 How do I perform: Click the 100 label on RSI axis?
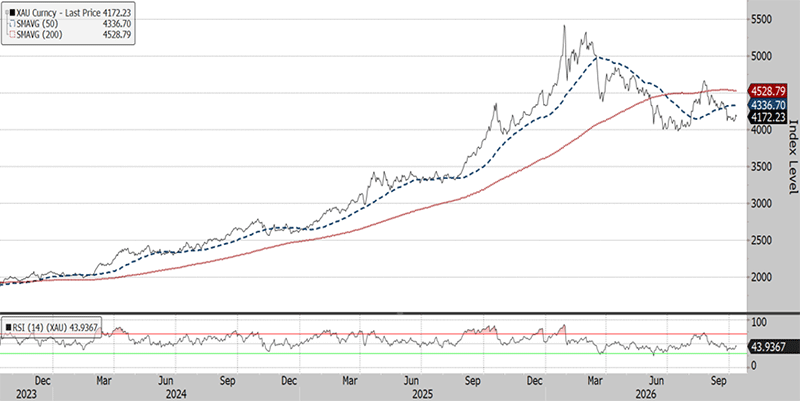click(760, 322)
